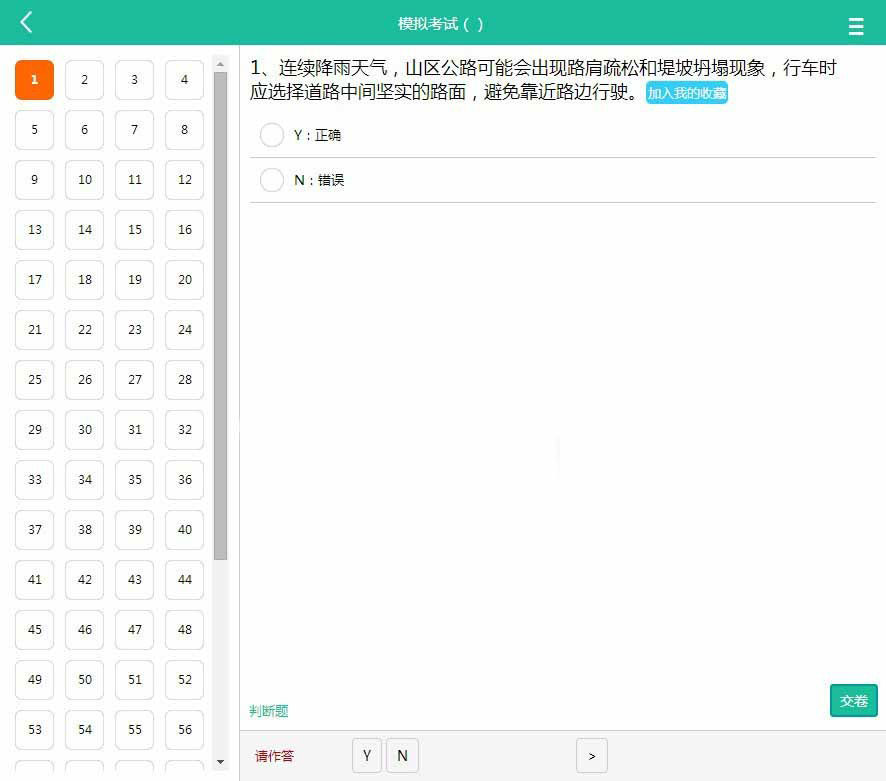Select the N : 错误 radio option

[x=271, y=180]
